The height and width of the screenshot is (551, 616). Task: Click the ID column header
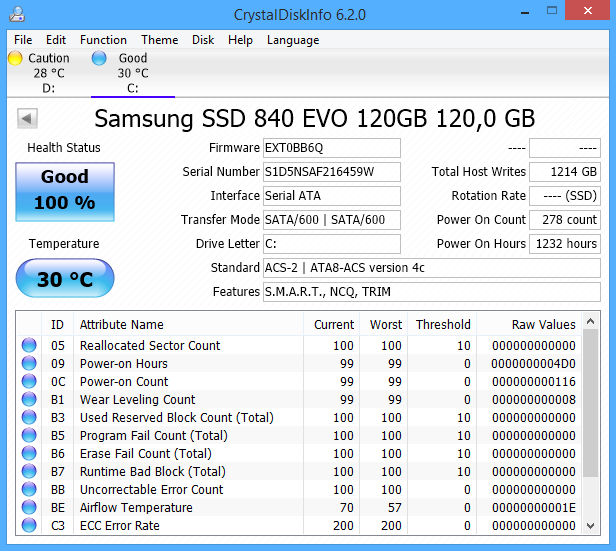(57, 324)
